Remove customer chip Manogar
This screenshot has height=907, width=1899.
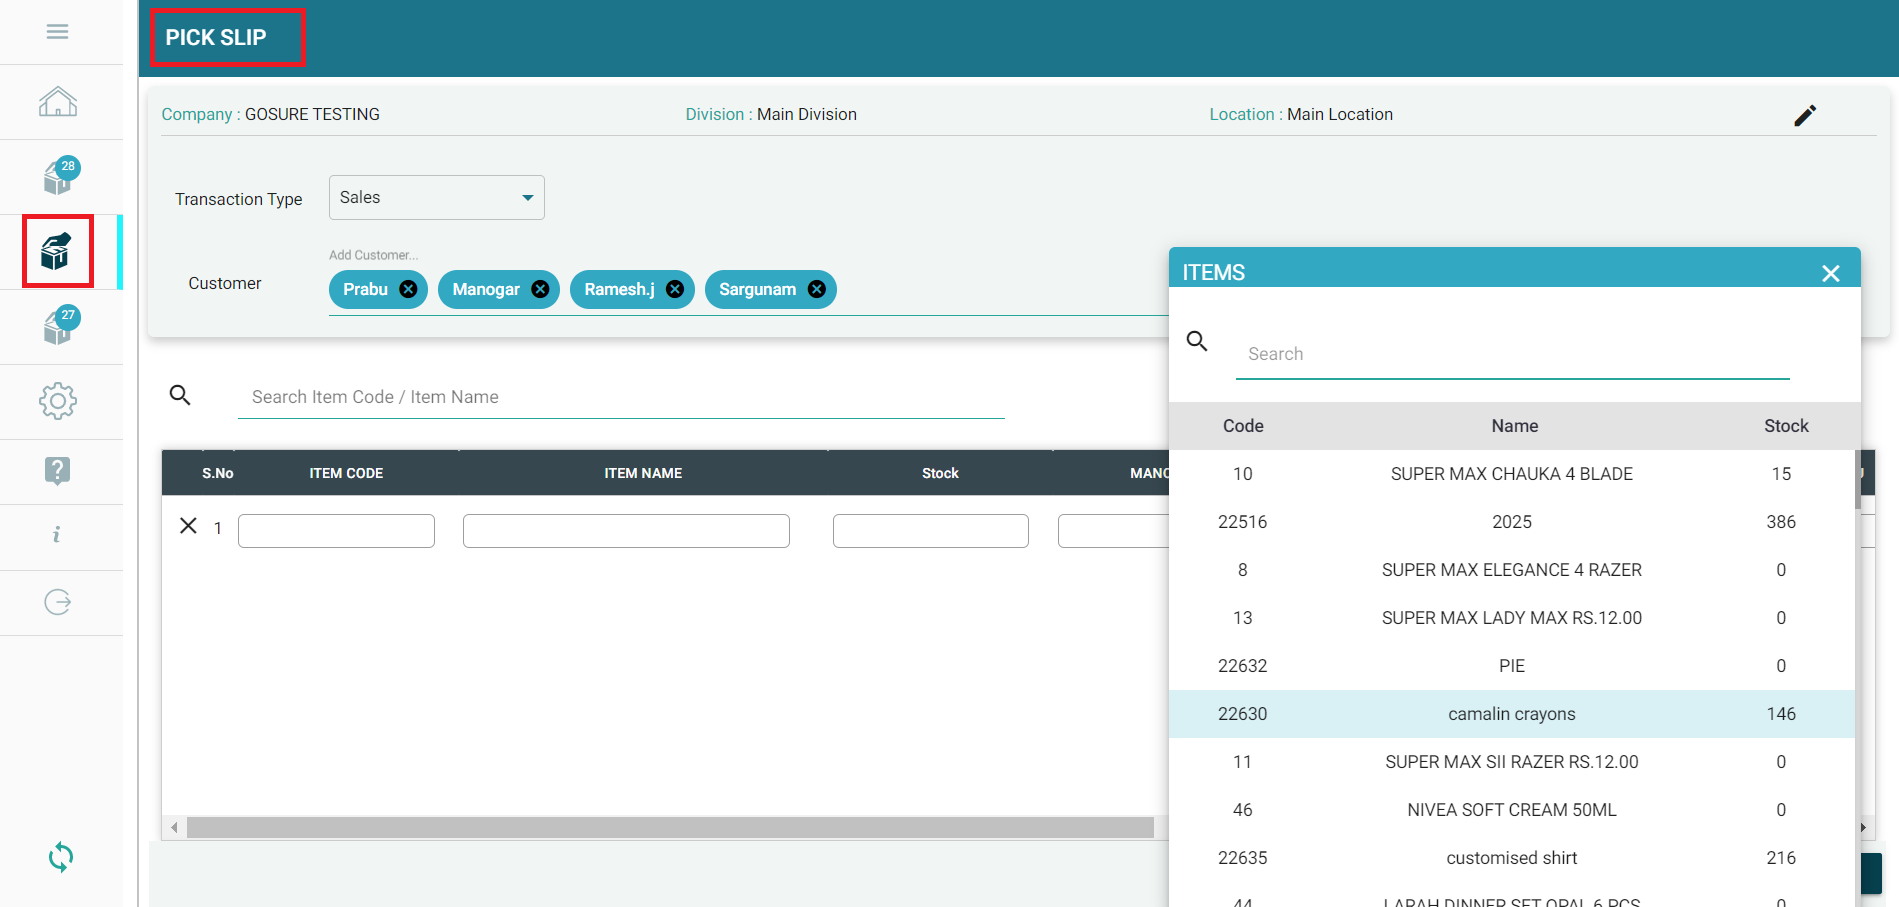pyautogui.click(x=540, y=289)
